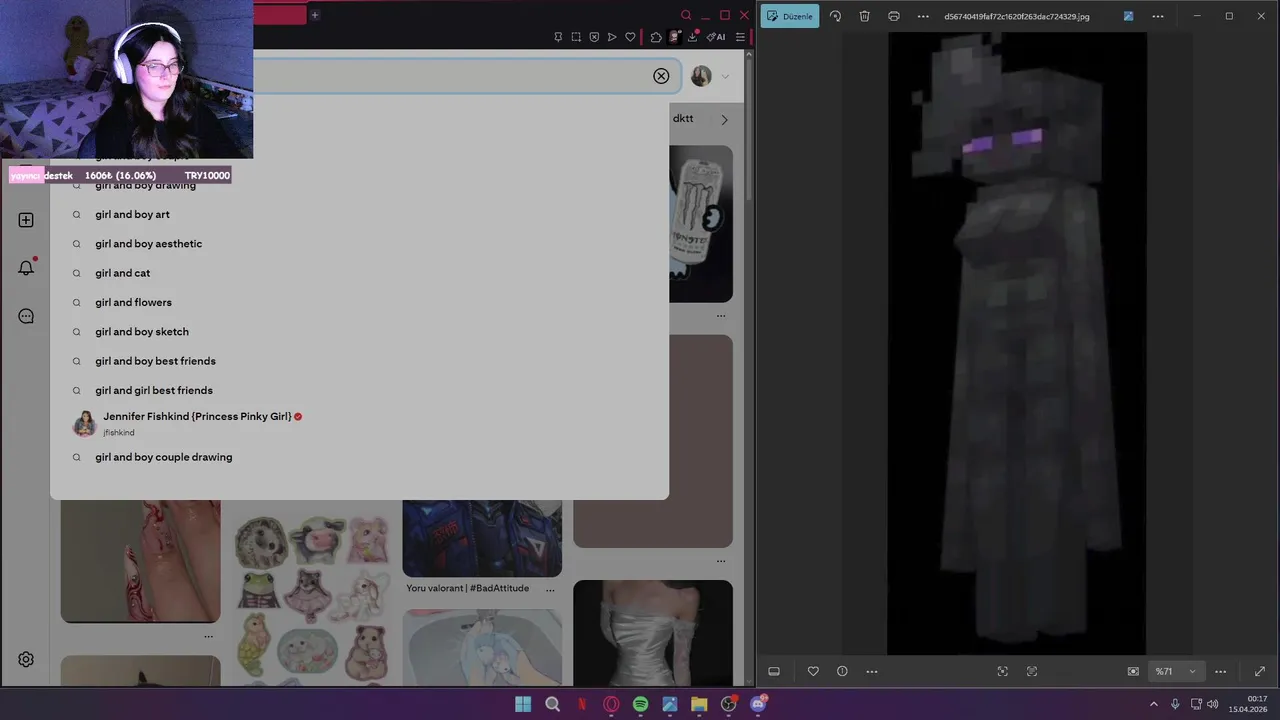This screenshot has height=720, width=1280.
Task: Open Photos toolbar more options ellipsis
Action: click(923, 16)
